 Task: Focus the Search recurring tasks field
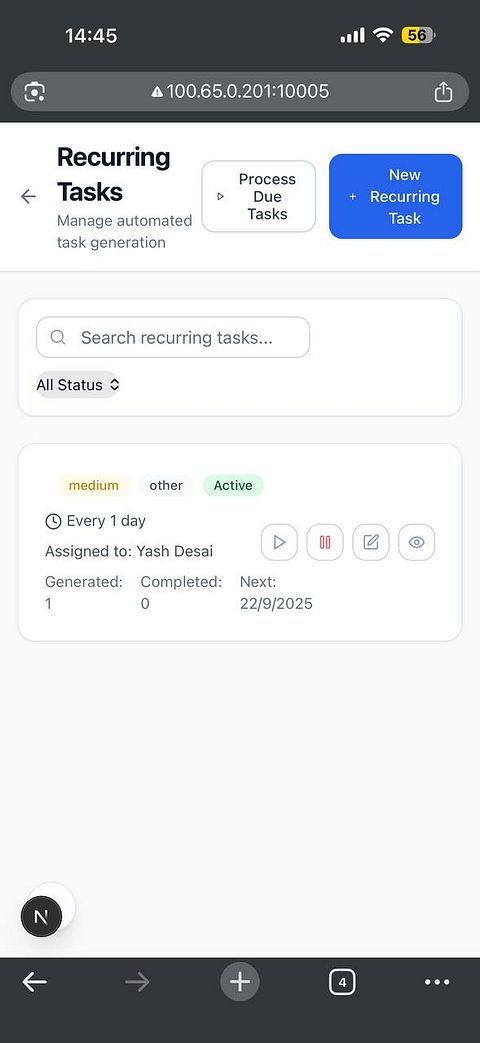[x=173, y=337]
